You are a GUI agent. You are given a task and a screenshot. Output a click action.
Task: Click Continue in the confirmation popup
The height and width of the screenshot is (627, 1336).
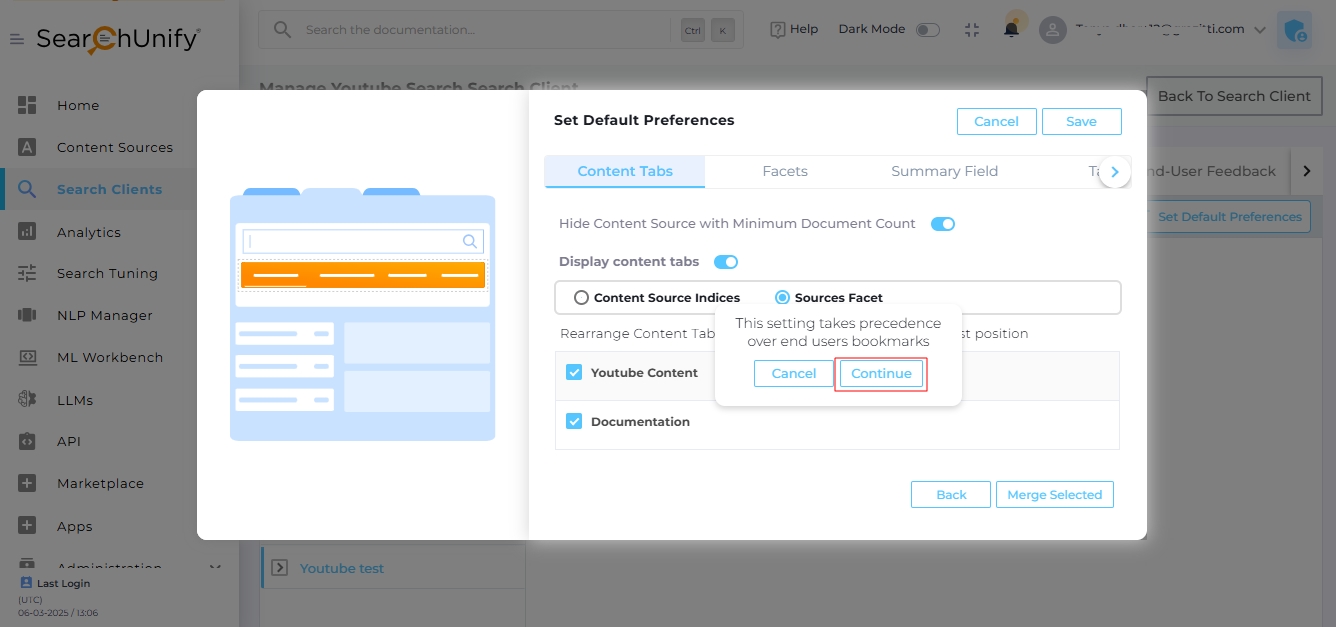(x=881, y=373)
